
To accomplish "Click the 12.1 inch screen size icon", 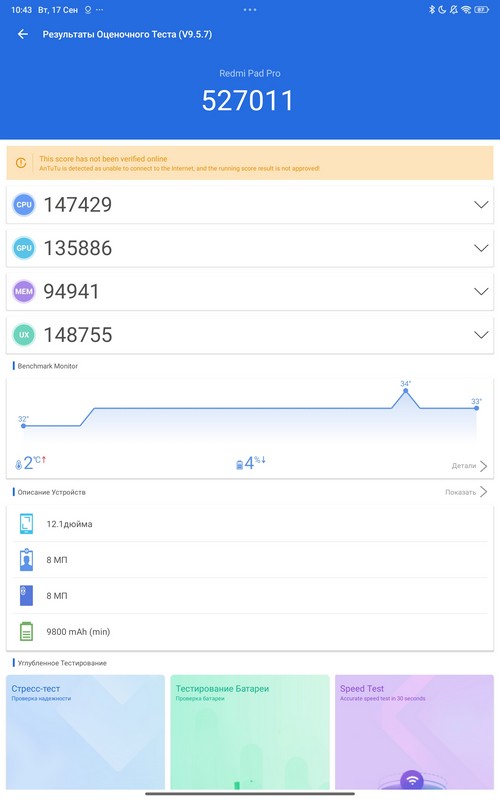I will (26, 524).
